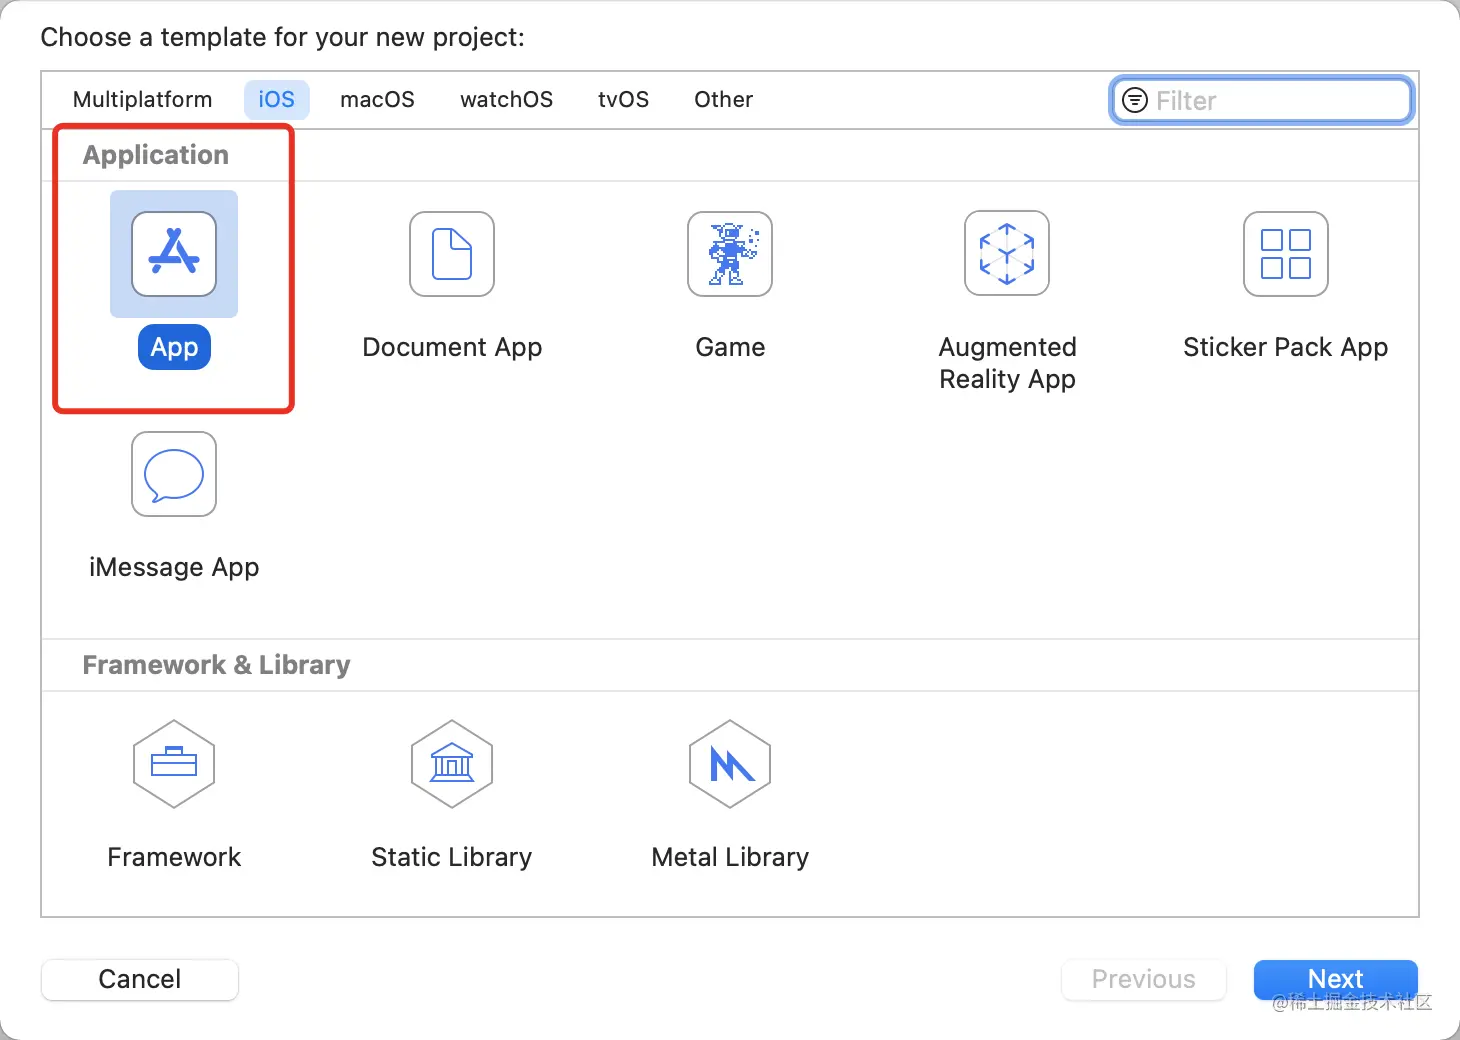
Task: Select the tvOS tab
Action: click(x=624, y=100)
